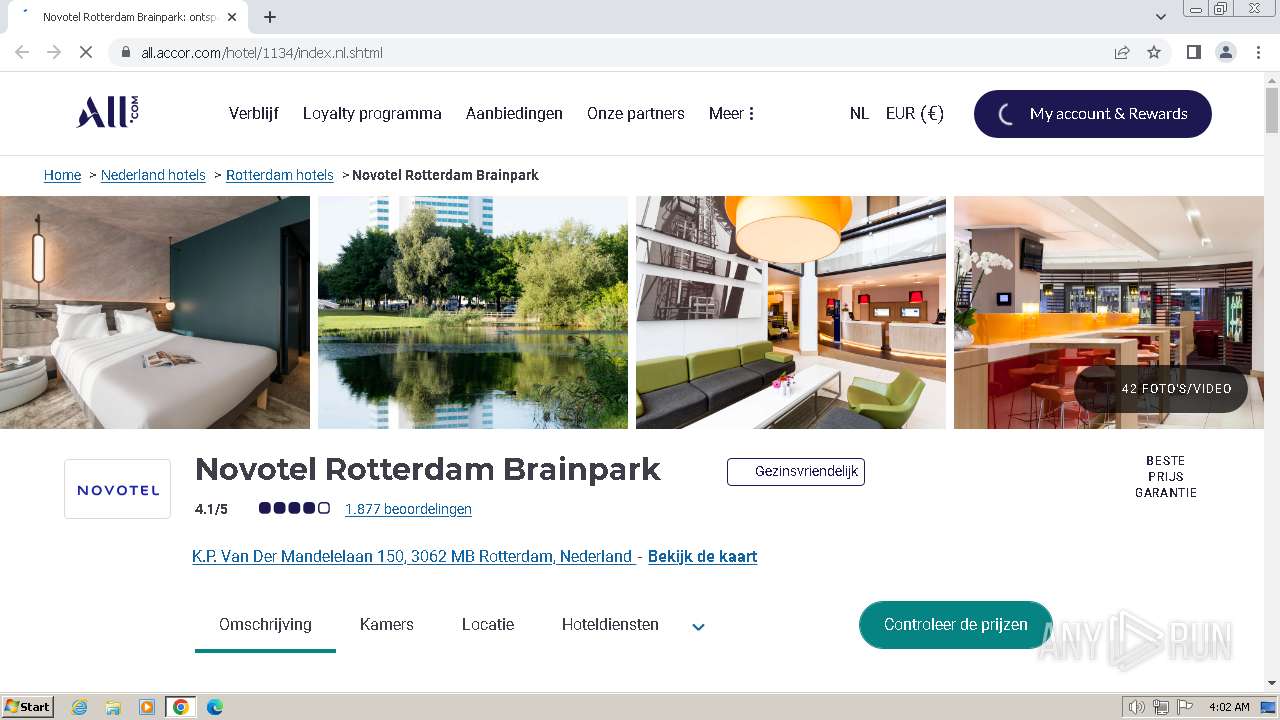Open File Explorer from the taskbar
Image resolution: width=1280 pixels, height=720 pixels.
pyautogui.click(x=113, y=707)
